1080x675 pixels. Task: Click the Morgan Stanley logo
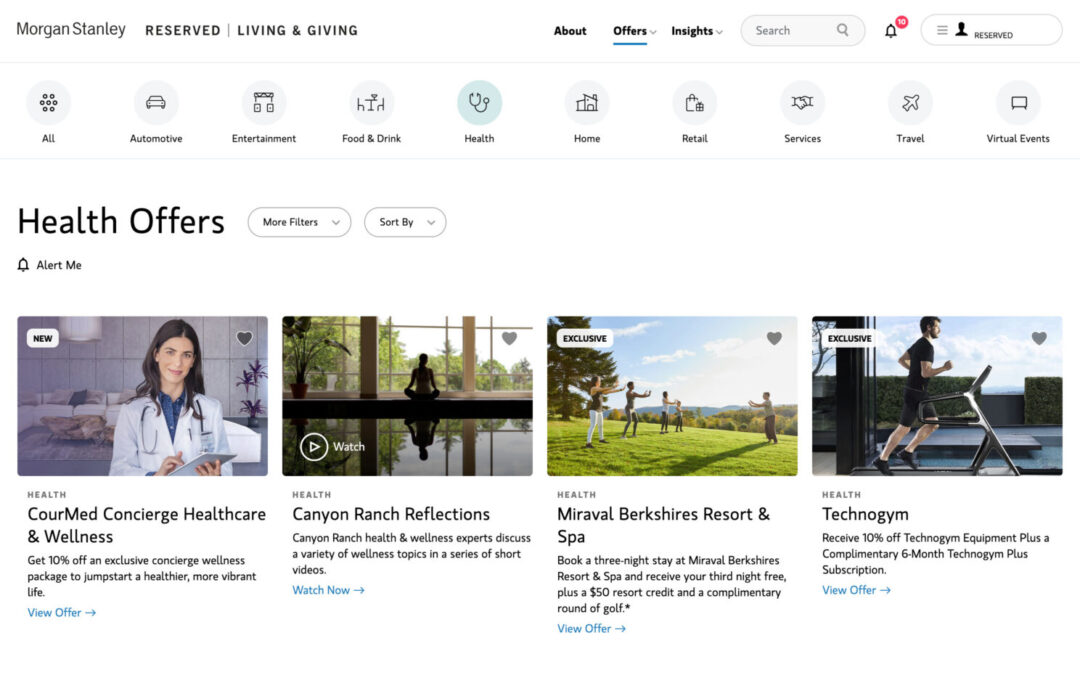tap(71, 30)
